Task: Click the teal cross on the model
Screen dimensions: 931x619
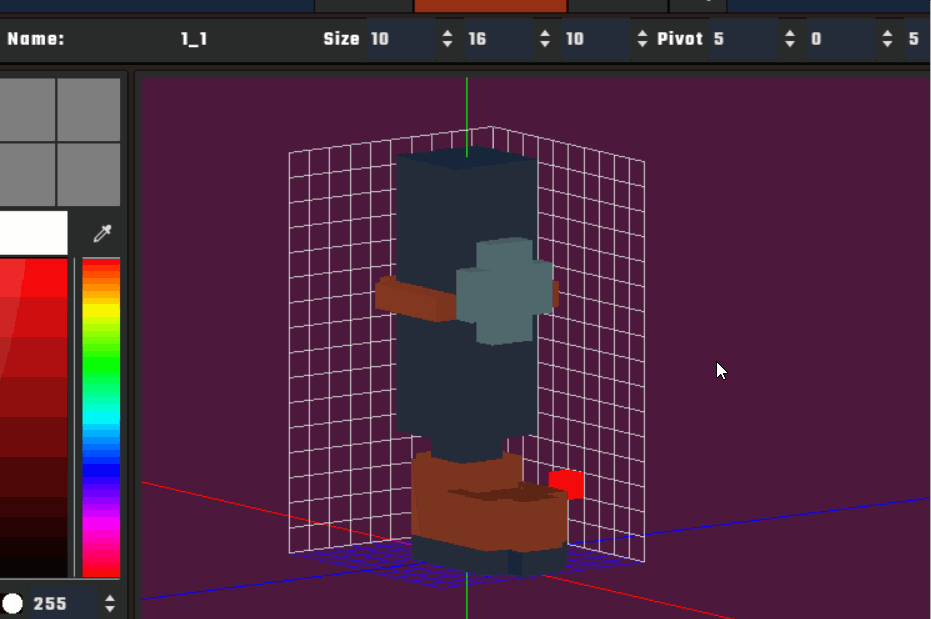Action: pyautogui.click(x=505, y=291)
